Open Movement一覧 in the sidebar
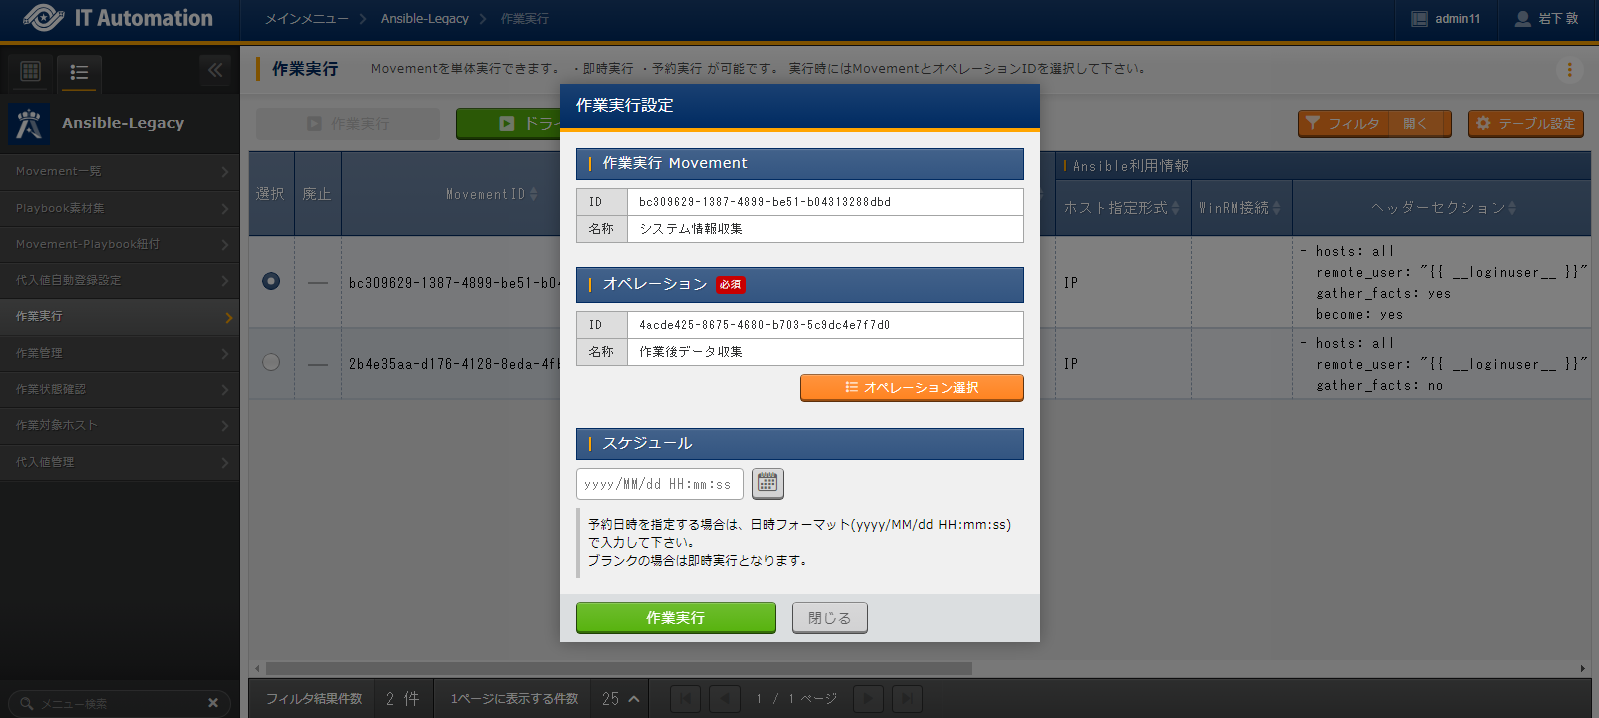This screenshot has width=1599, height=718. (119, 171)
